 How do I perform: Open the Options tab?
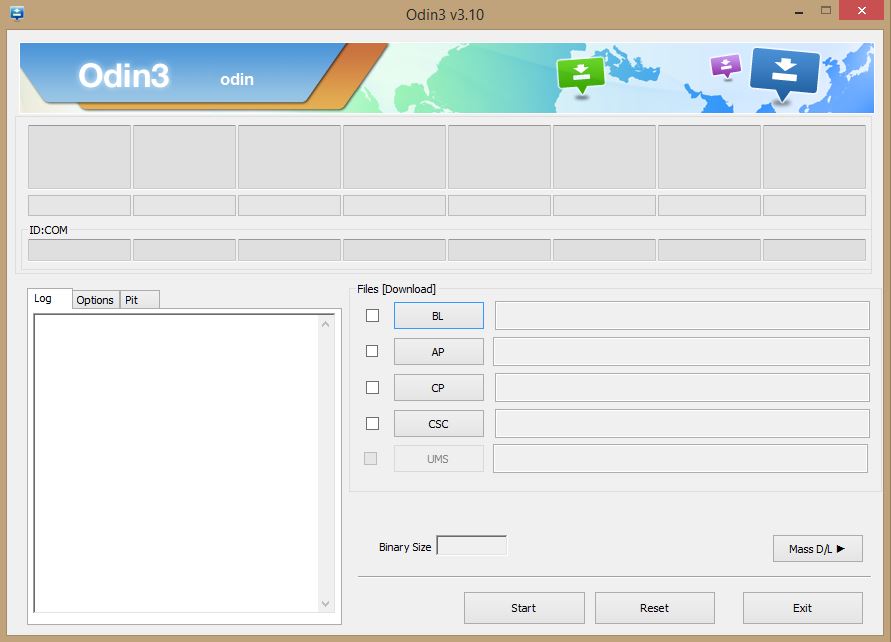point(95,300)
